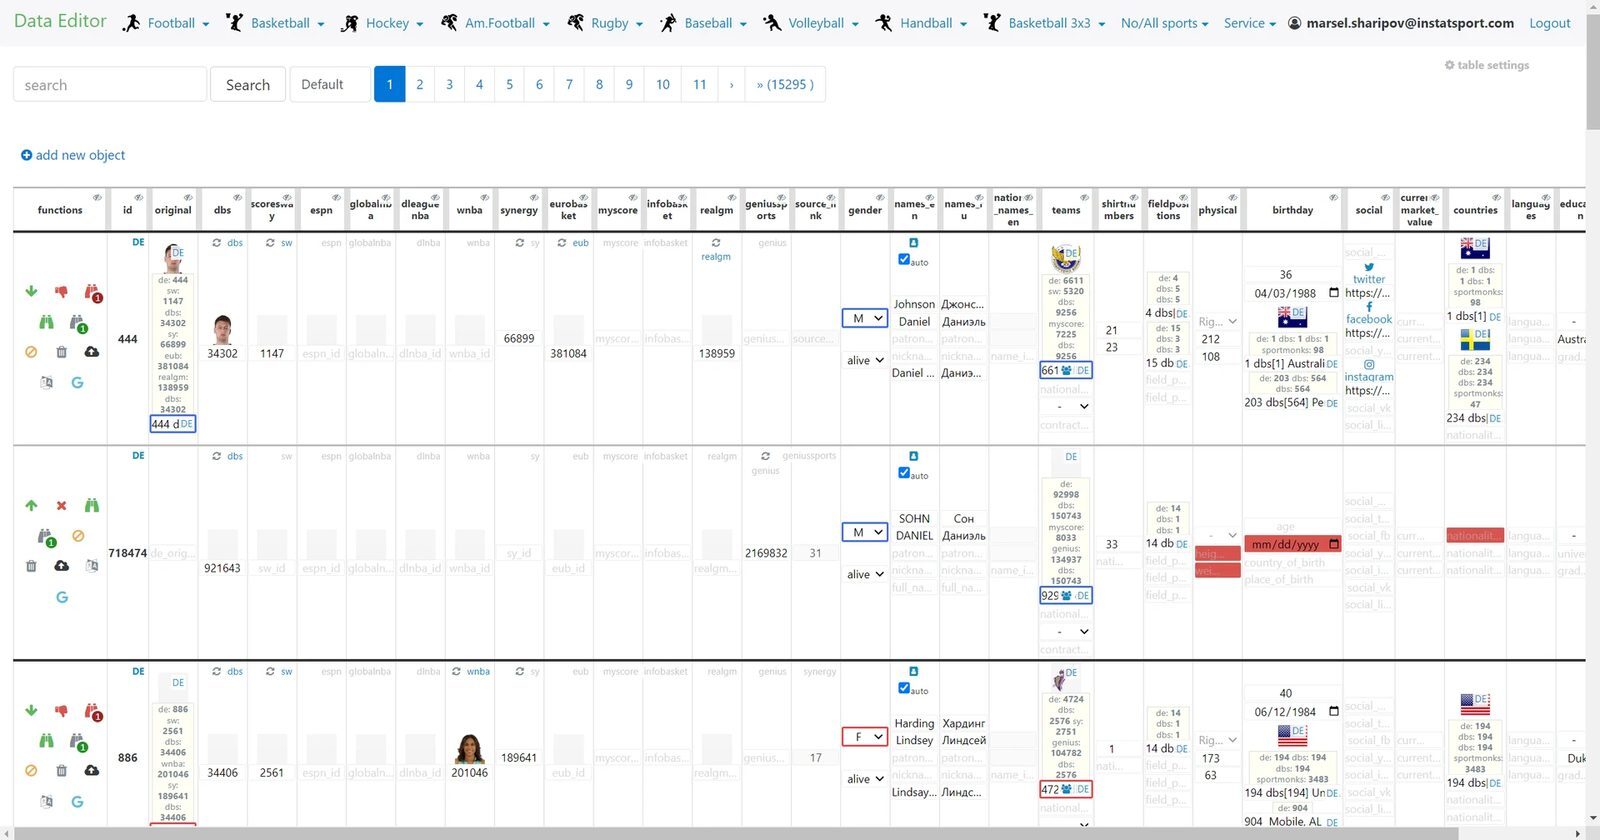Image resolution: width=1600 pixels, height=840 pixels.
Task: Toggle visibility of the birthday column
Action: [x=1333, y=198]
